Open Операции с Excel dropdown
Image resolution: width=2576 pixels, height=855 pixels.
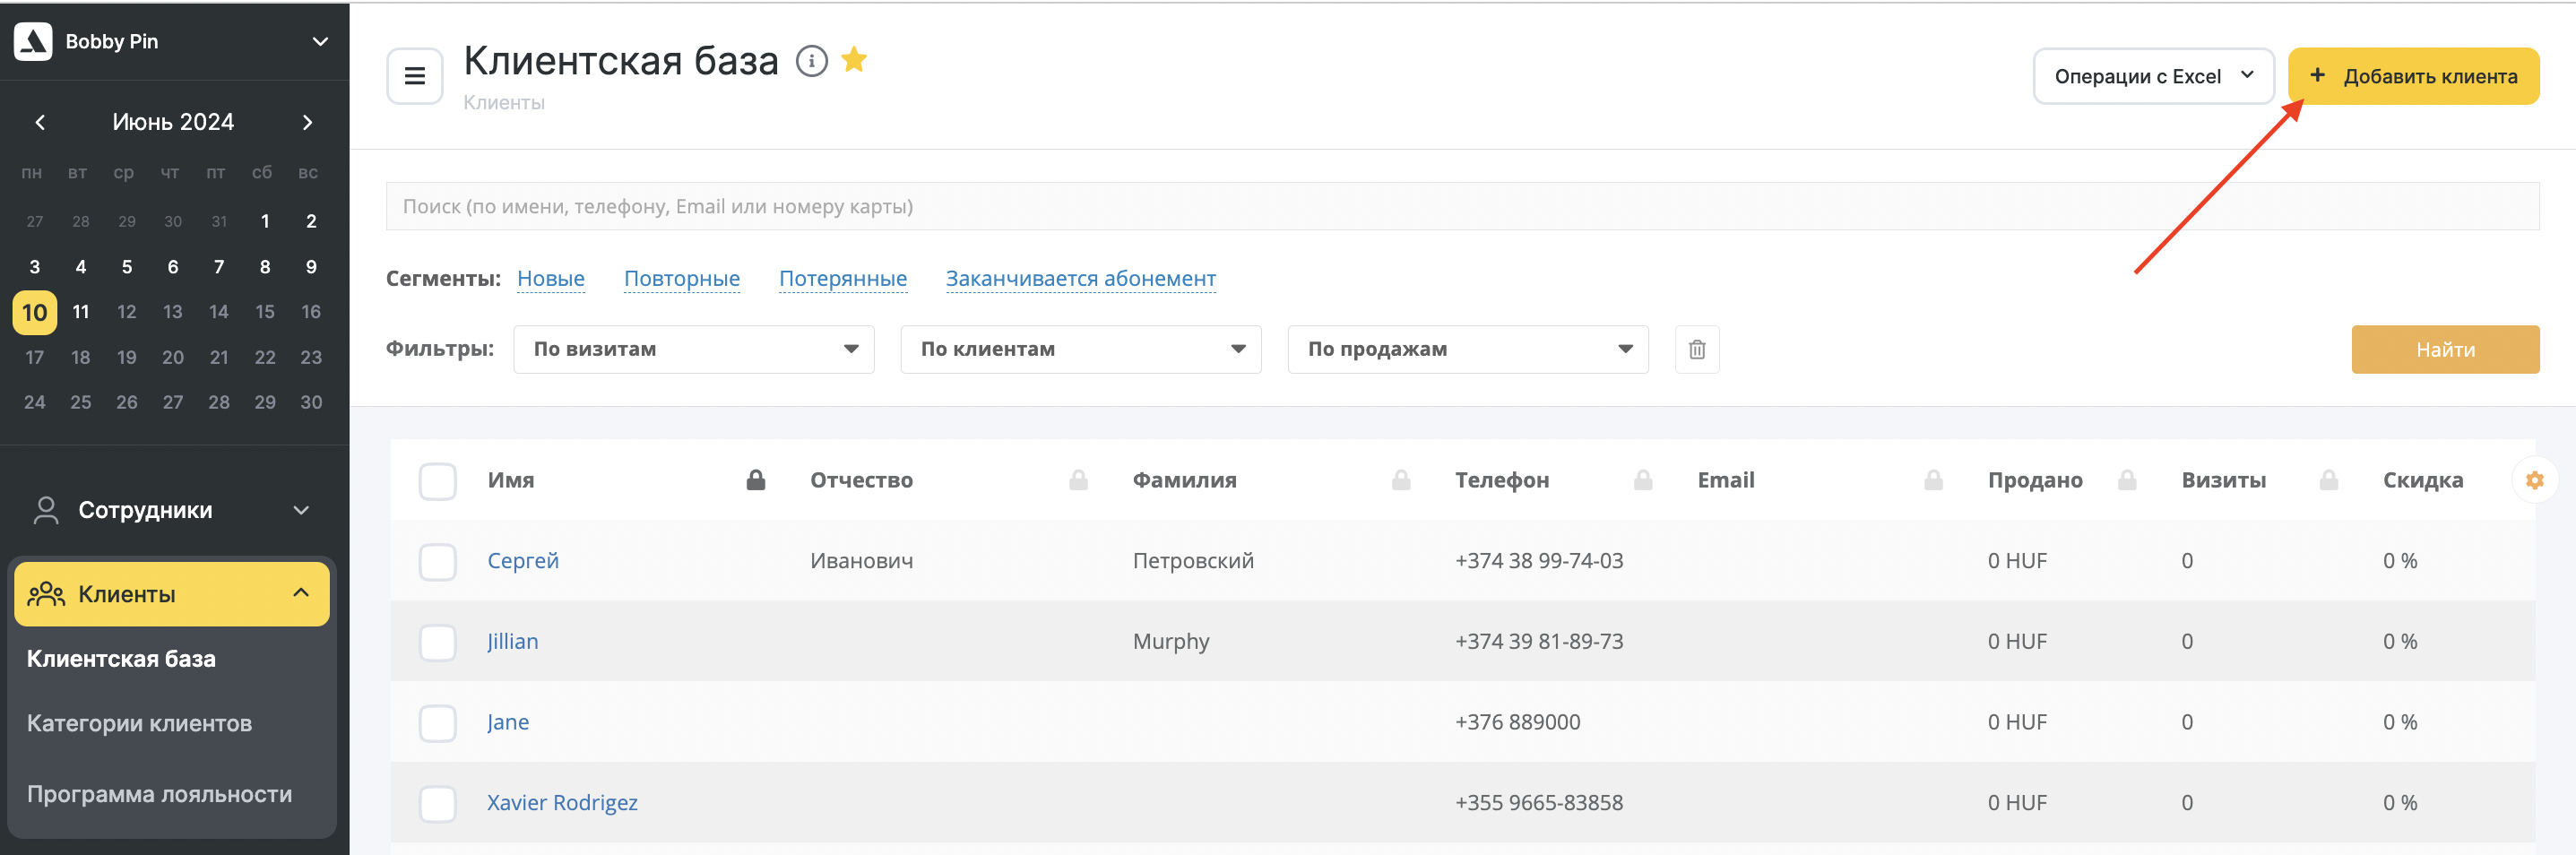tap(2153, 76)
